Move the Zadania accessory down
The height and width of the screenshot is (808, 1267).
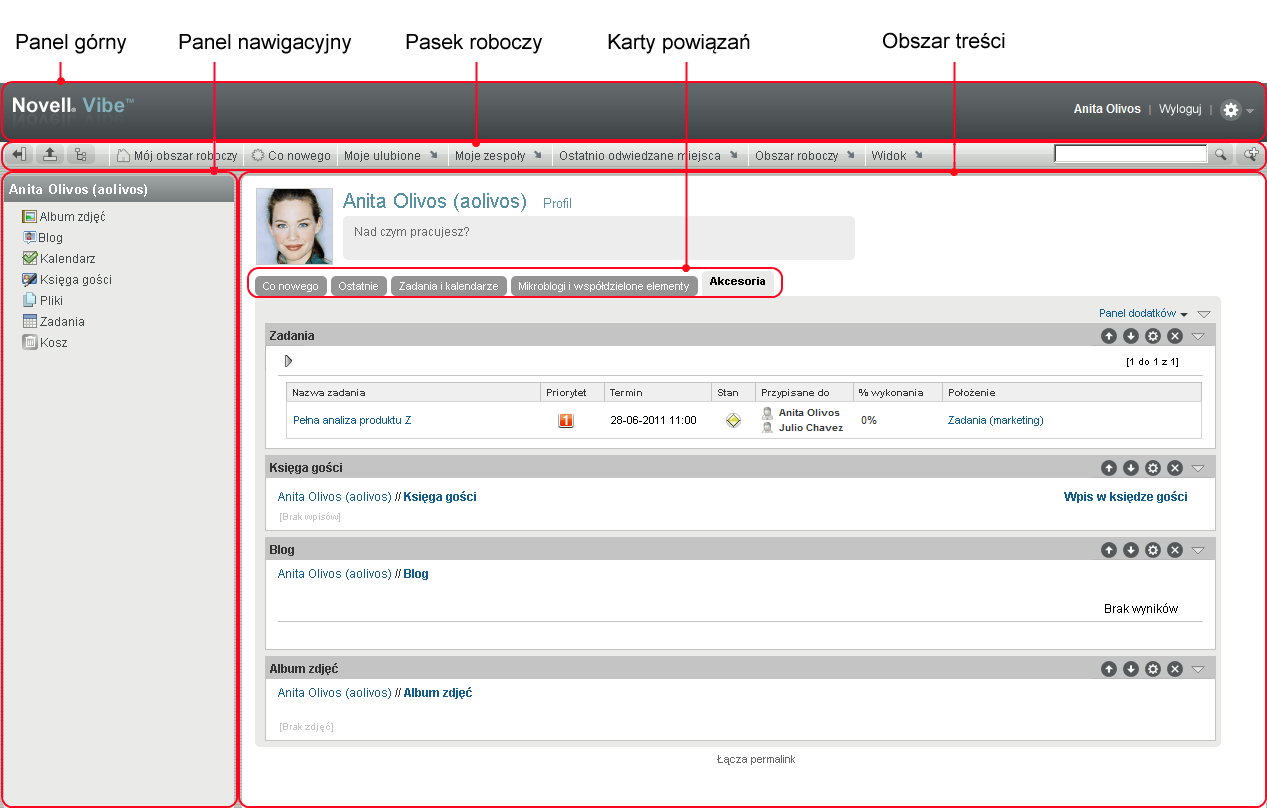1130,336
